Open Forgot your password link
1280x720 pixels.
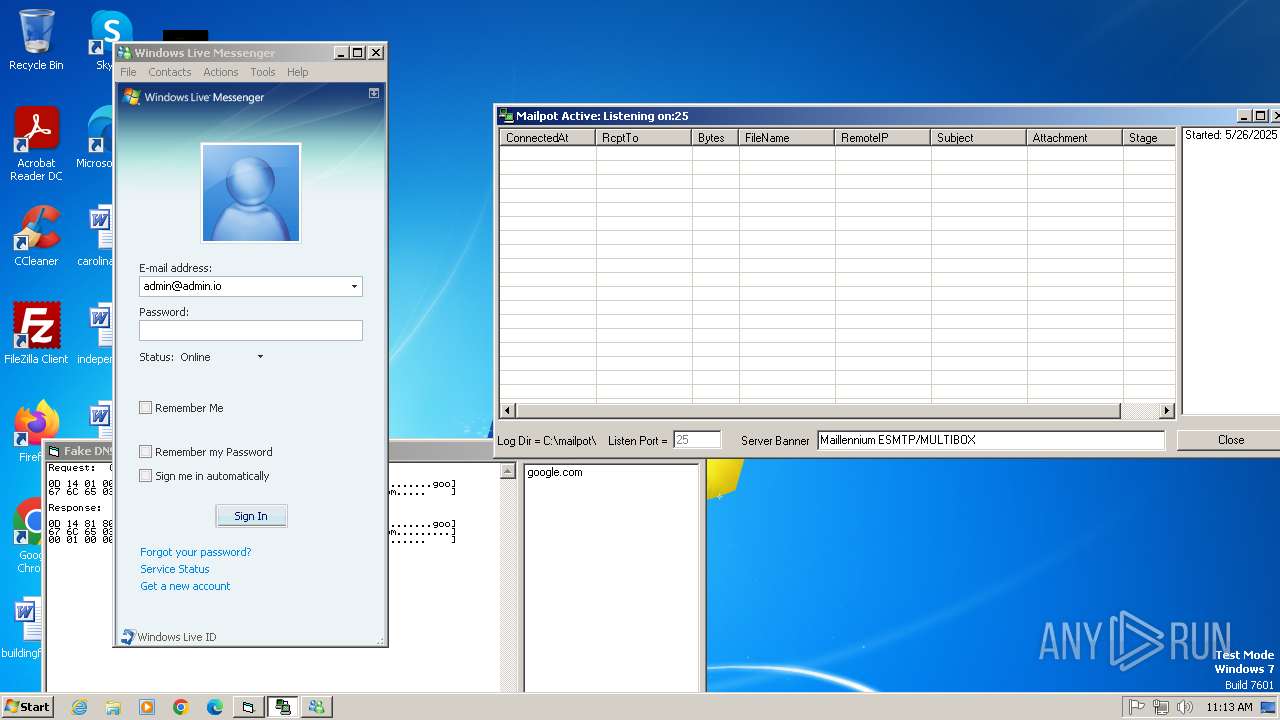(x=196, y=552)
